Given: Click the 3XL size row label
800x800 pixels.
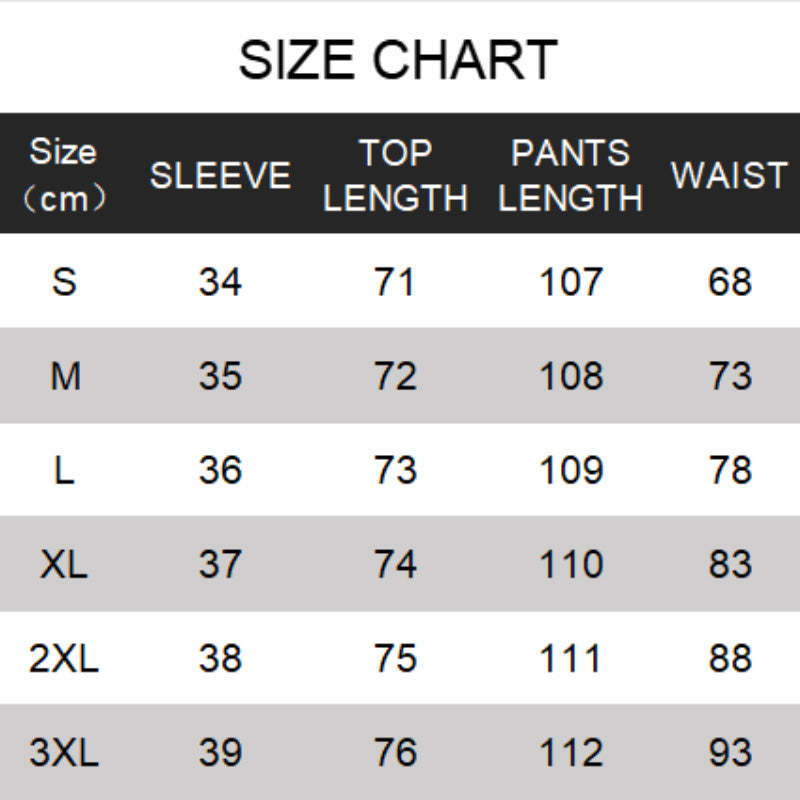Looking at the screenshot, I should pyautogui.click(x=64, y=753).
